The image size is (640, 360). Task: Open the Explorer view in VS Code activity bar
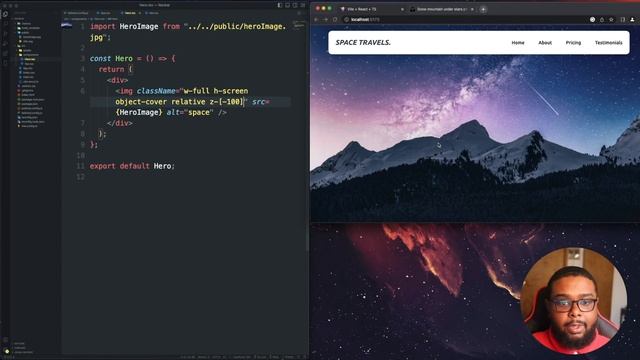pyautogui.click(x=5, y=14)
